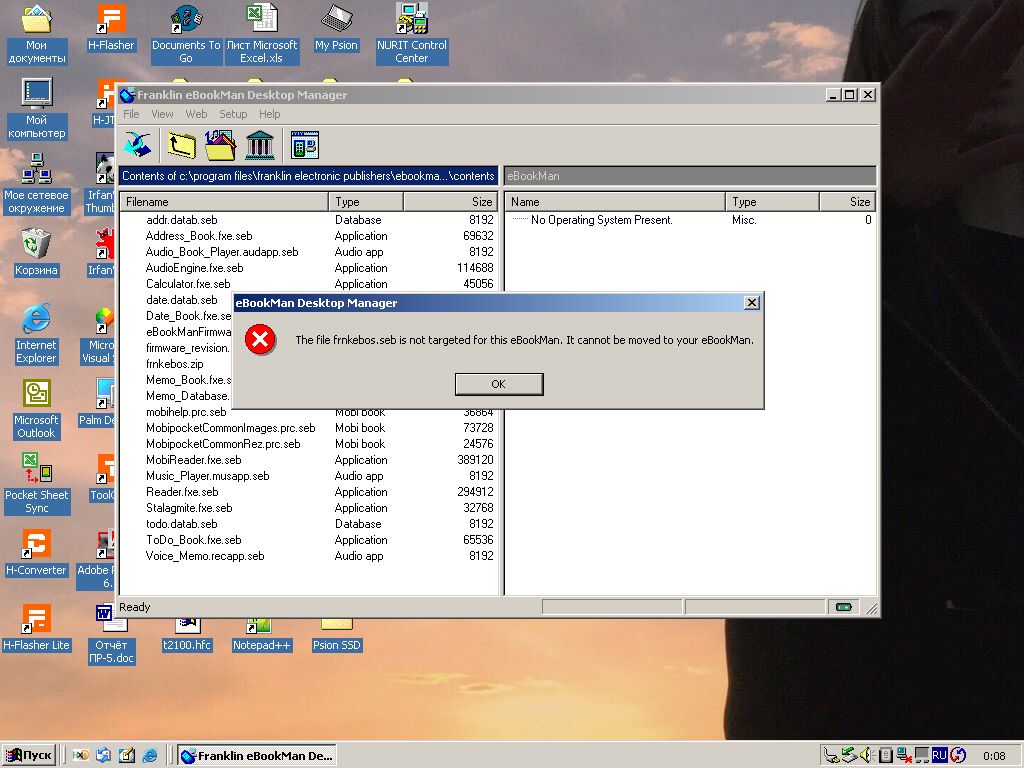1024x768 pixels.
Task: Click the green connection status icon
Action: tap(844, 607)
